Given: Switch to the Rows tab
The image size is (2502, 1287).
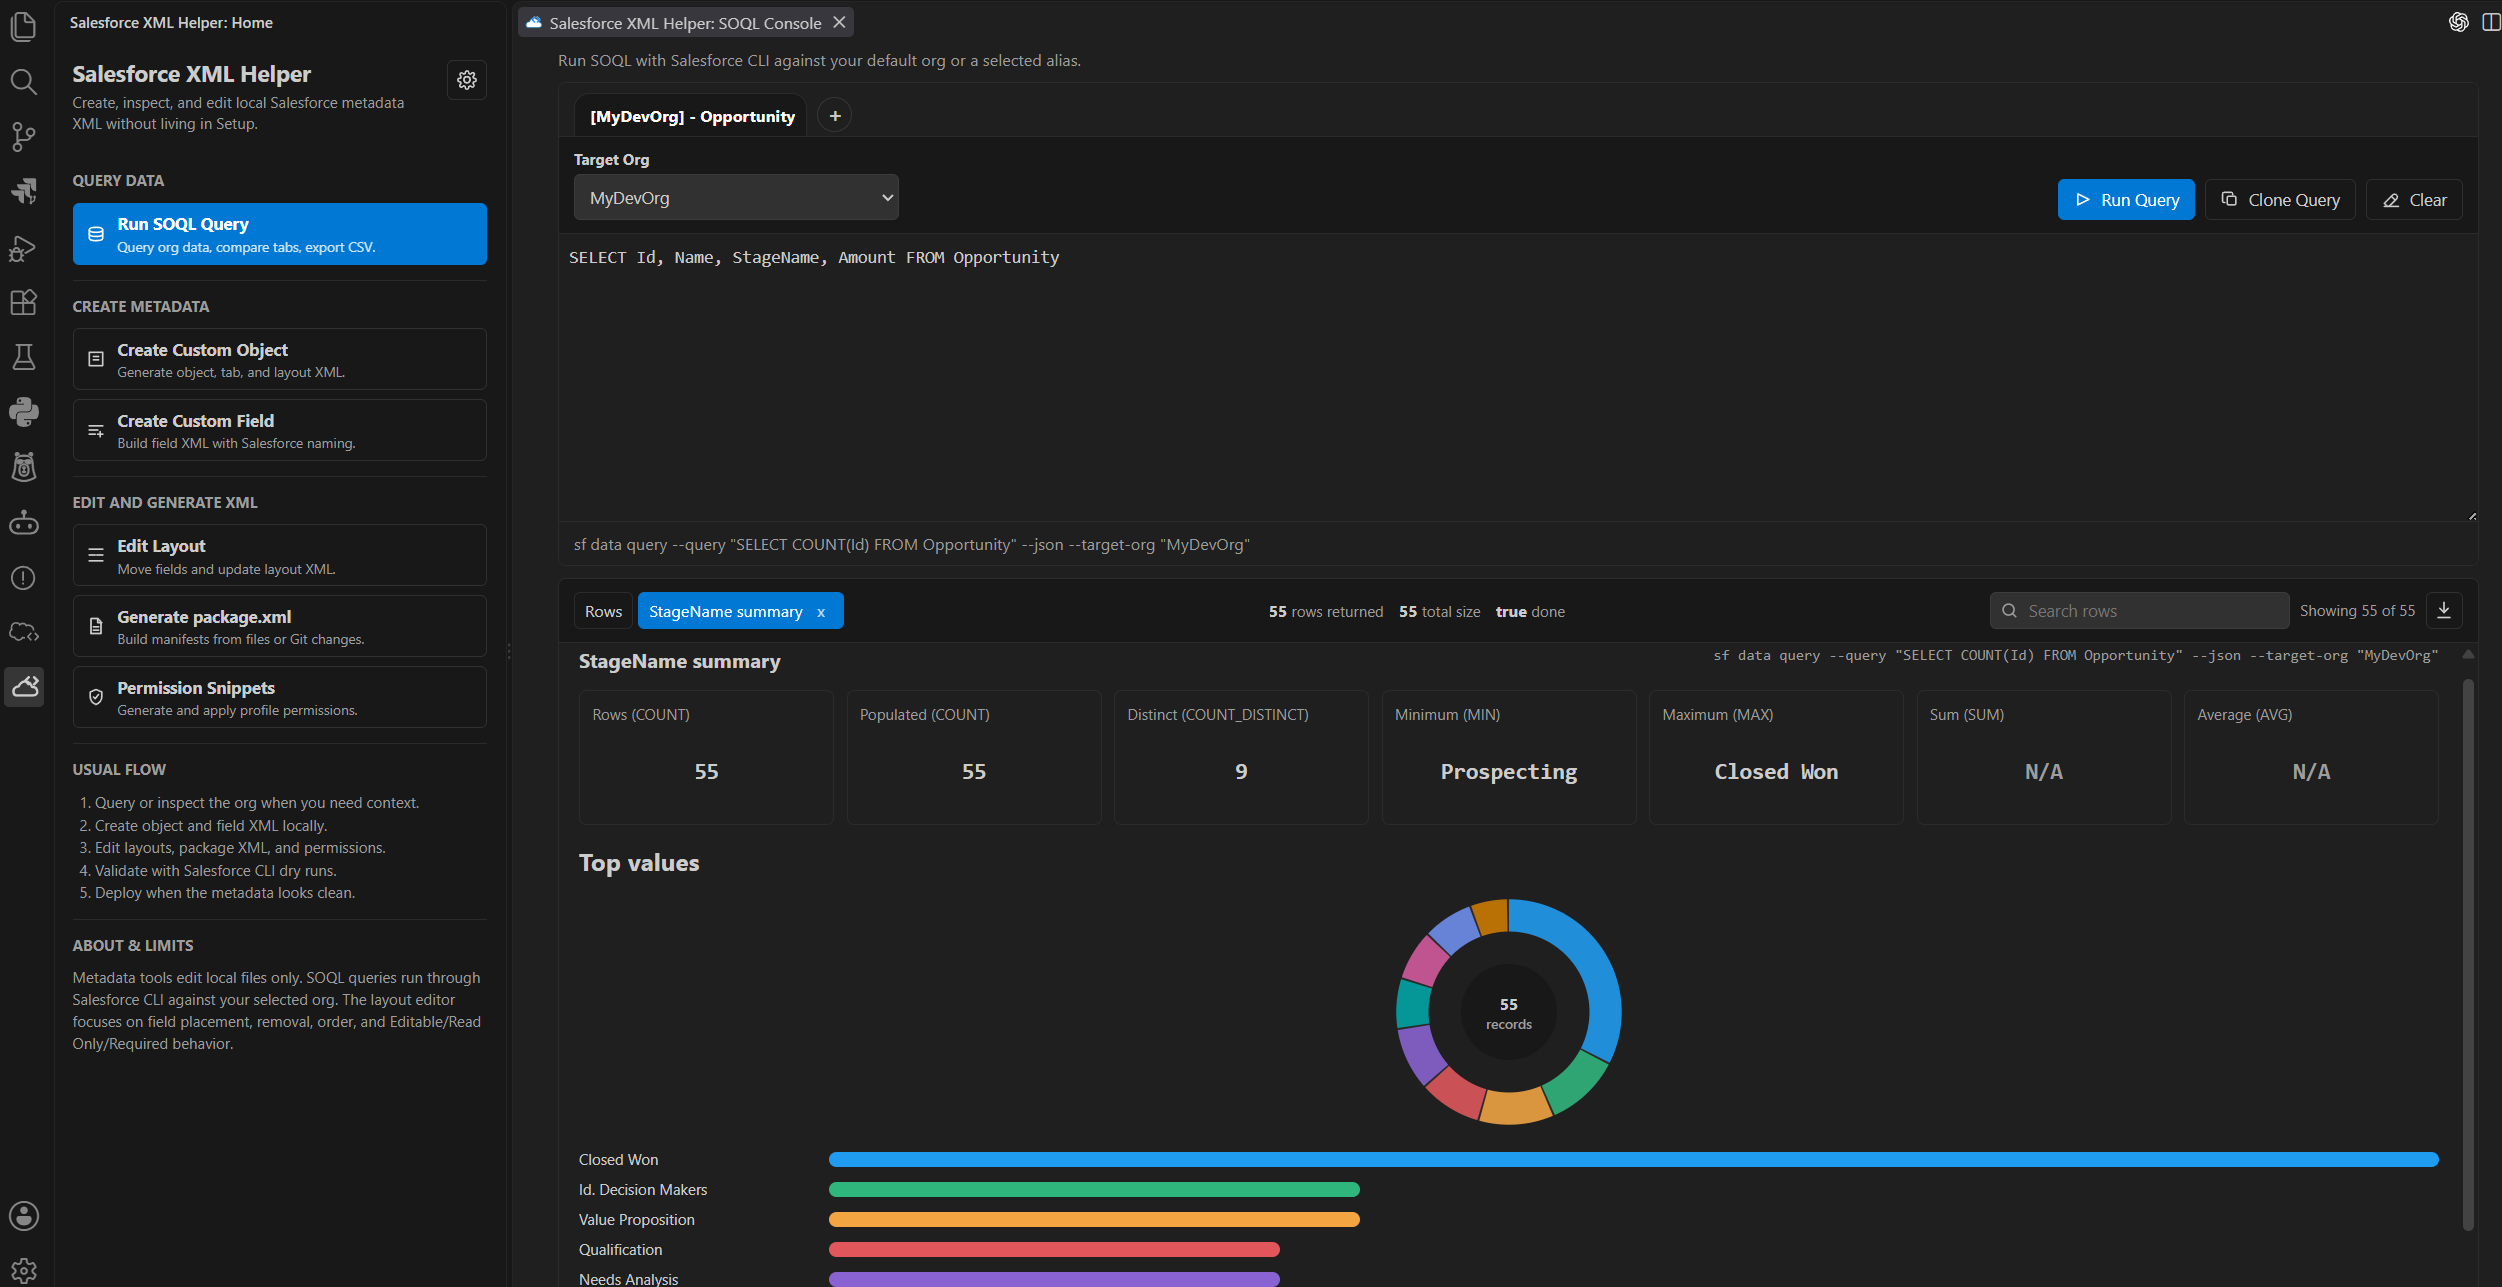Looking at the screenshot, I should tap(603, 611).
